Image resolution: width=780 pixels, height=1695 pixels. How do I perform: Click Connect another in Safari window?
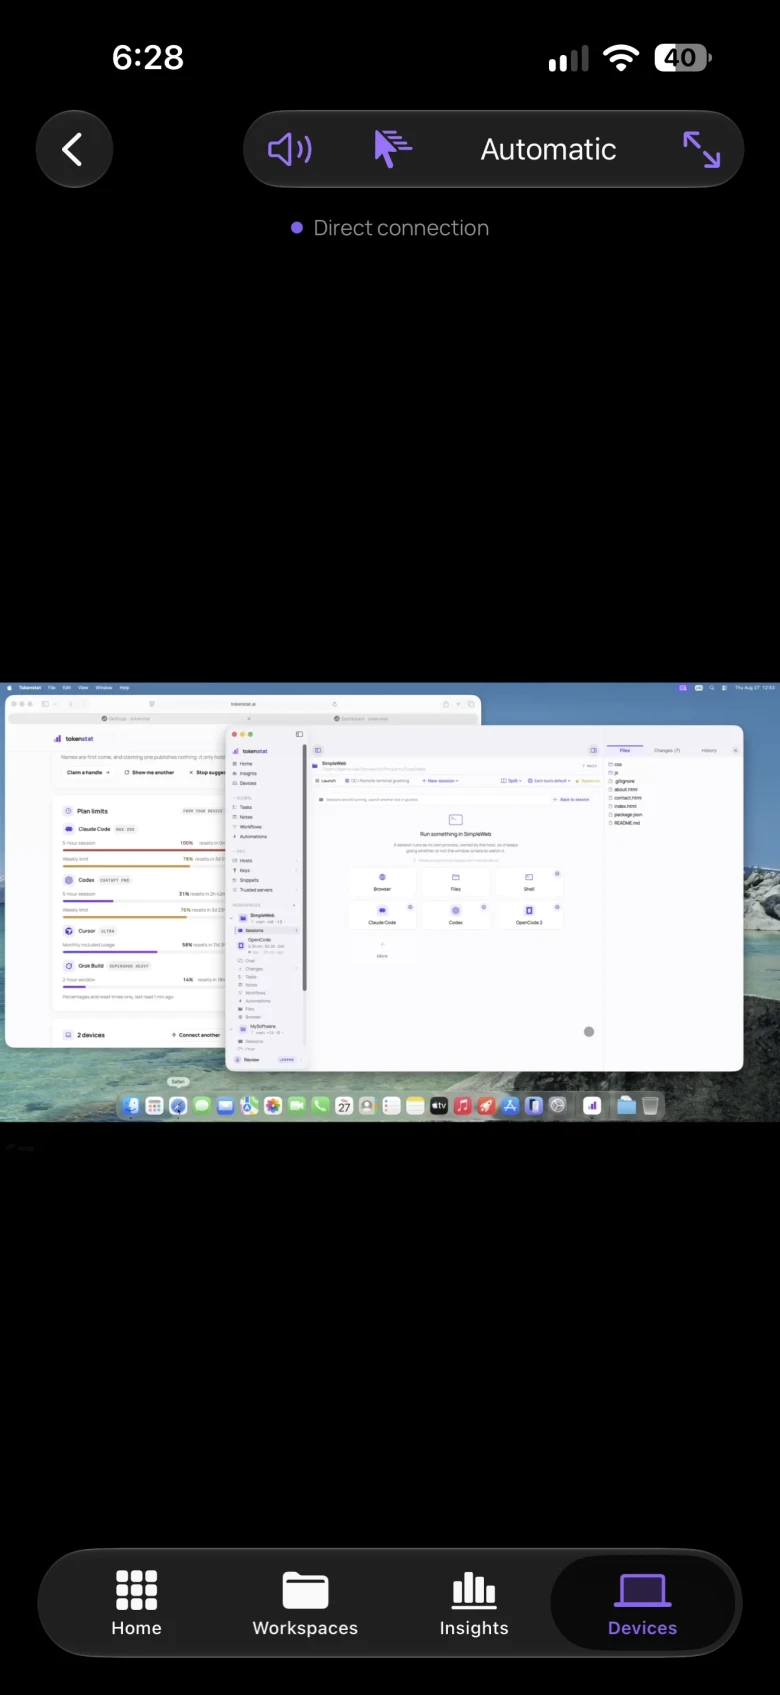click(x=196, y=1035)
